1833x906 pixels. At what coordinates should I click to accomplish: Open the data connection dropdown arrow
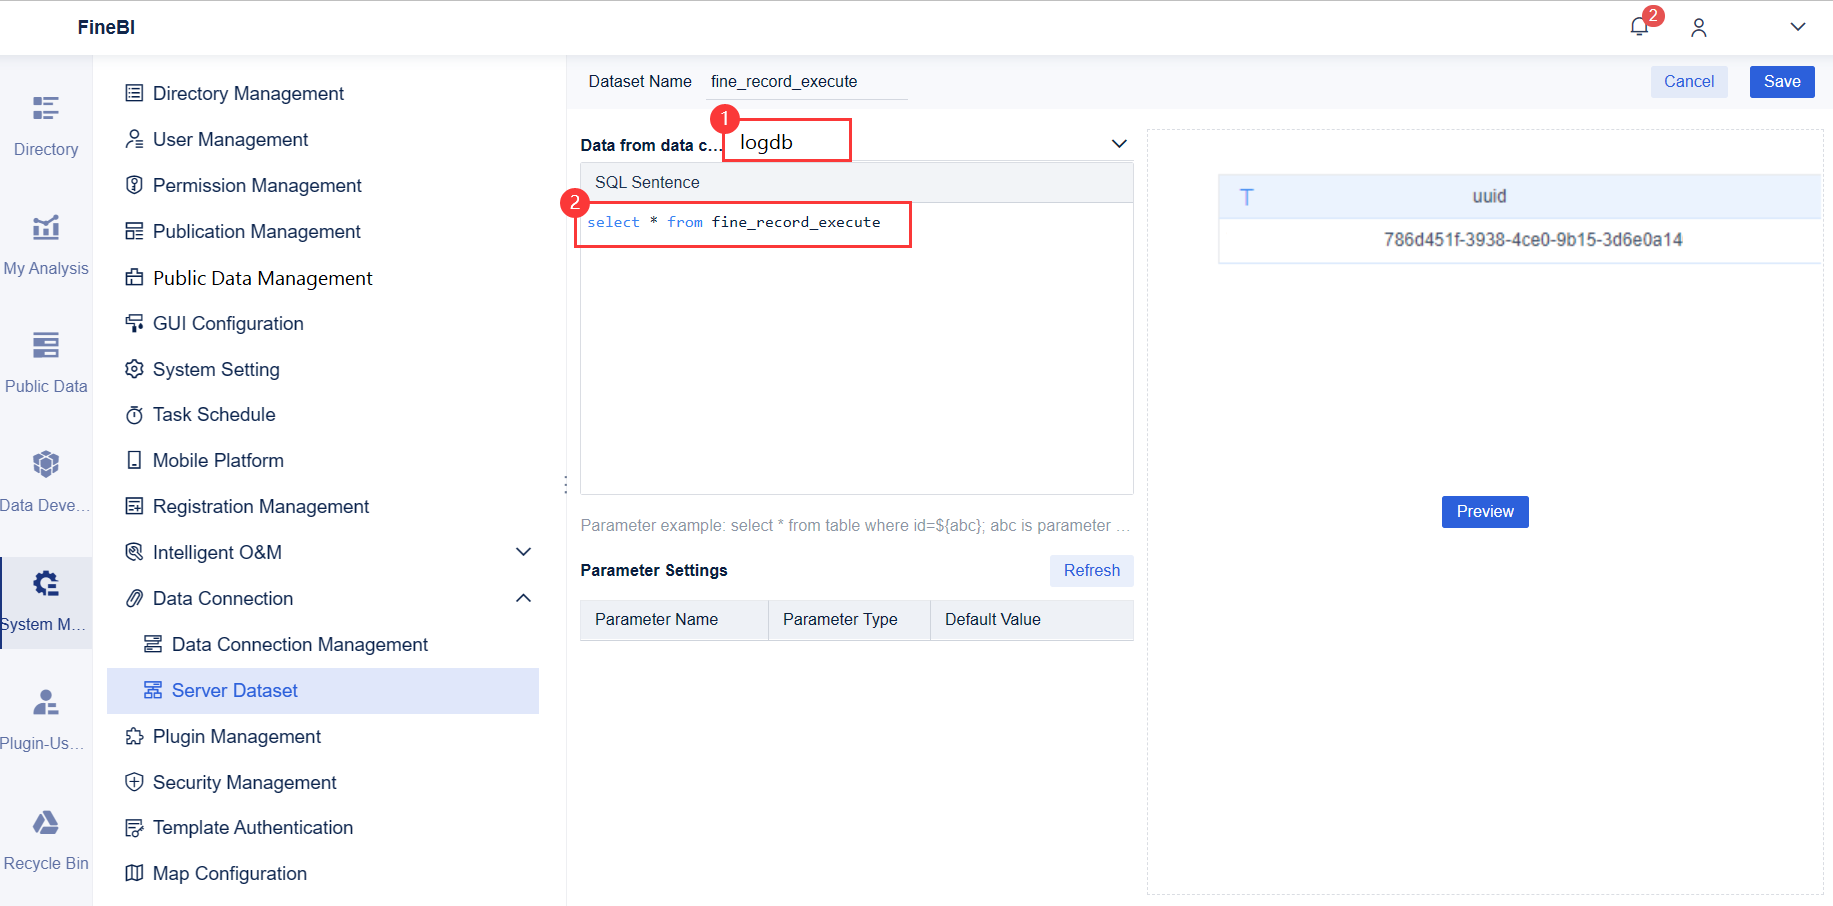[x=1119, y=144]
